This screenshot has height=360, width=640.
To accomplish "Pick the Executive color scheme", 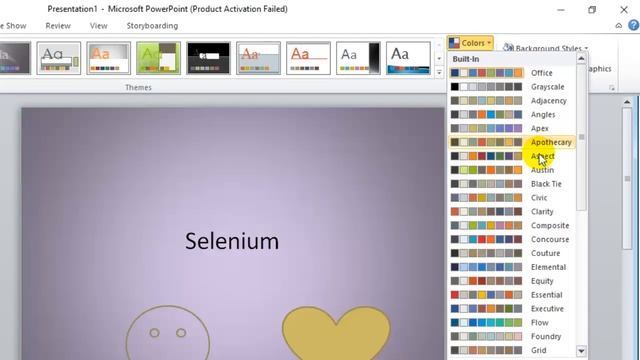I will tap(513, 309).
